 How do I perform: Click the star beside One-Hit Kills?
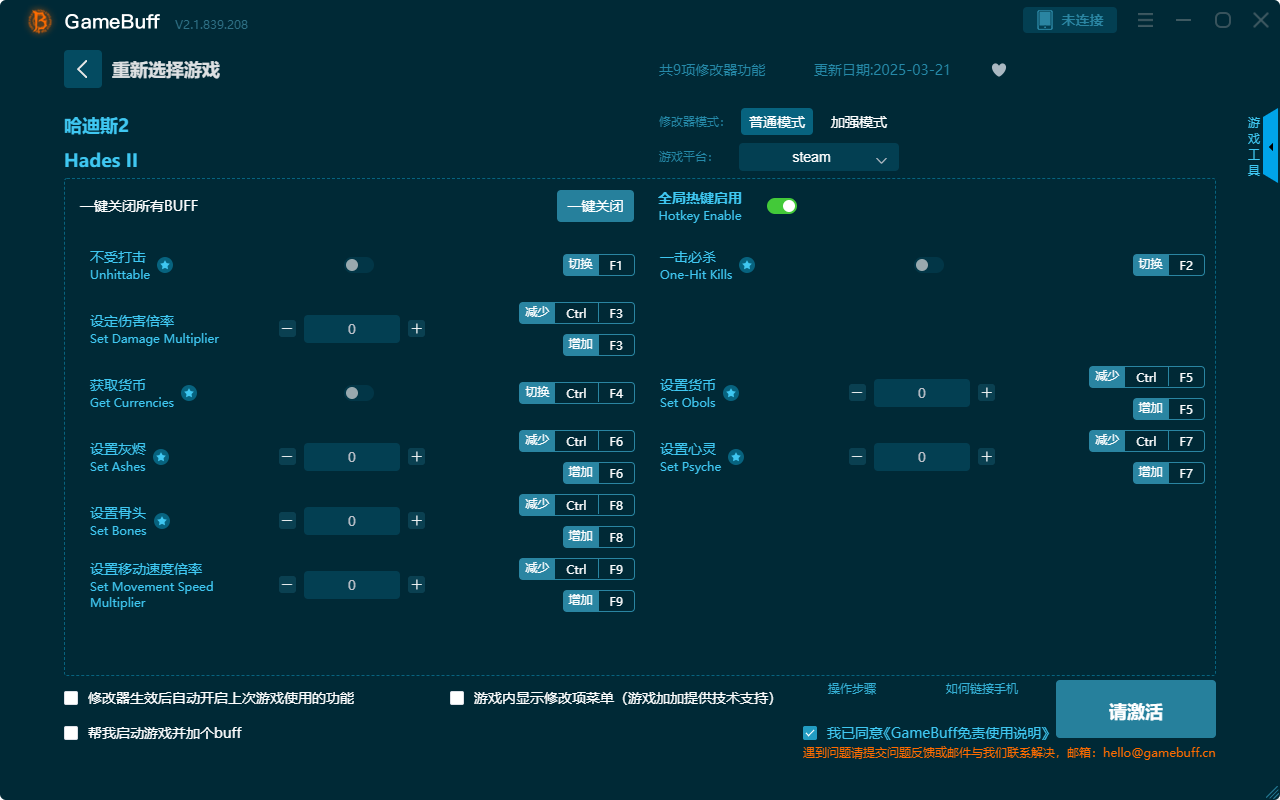coord(747,265)
